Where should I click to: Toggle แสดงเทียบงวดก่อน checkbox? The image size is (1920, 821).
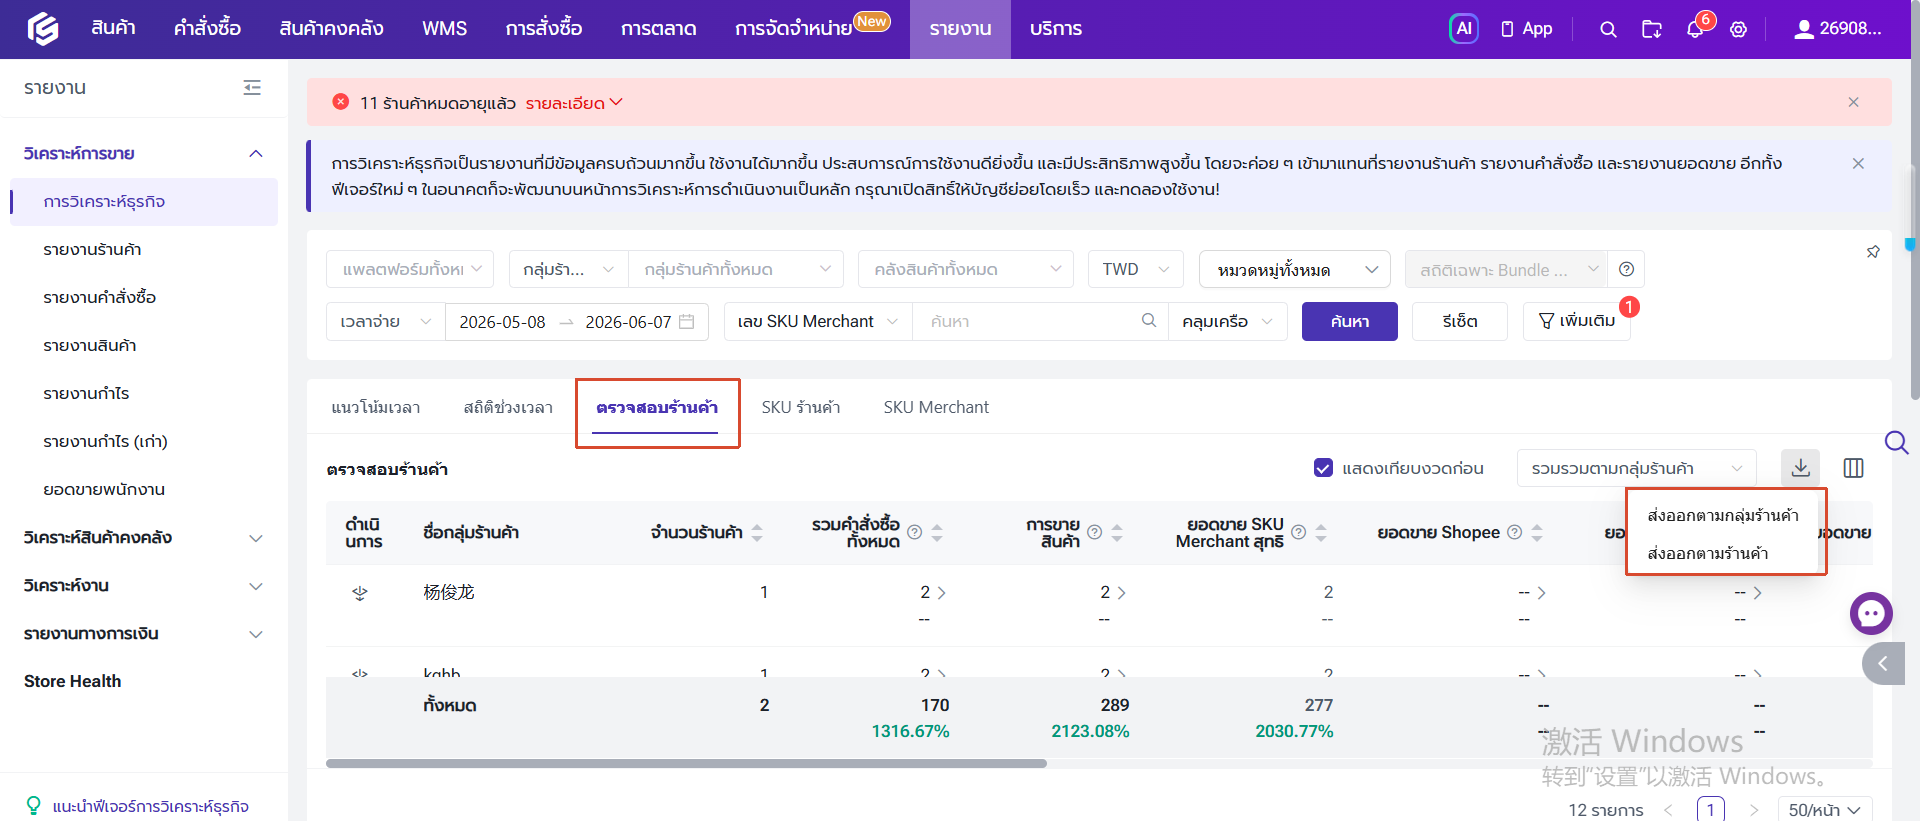click(1323, 468)
